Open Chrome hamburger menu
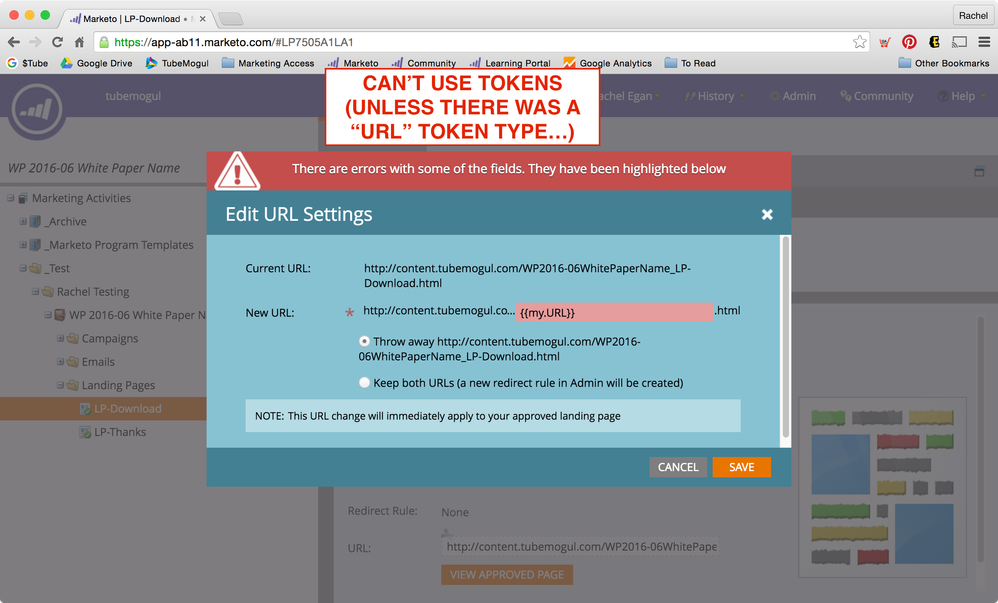This screenshot has width=998, height=603. click(984, 42)
